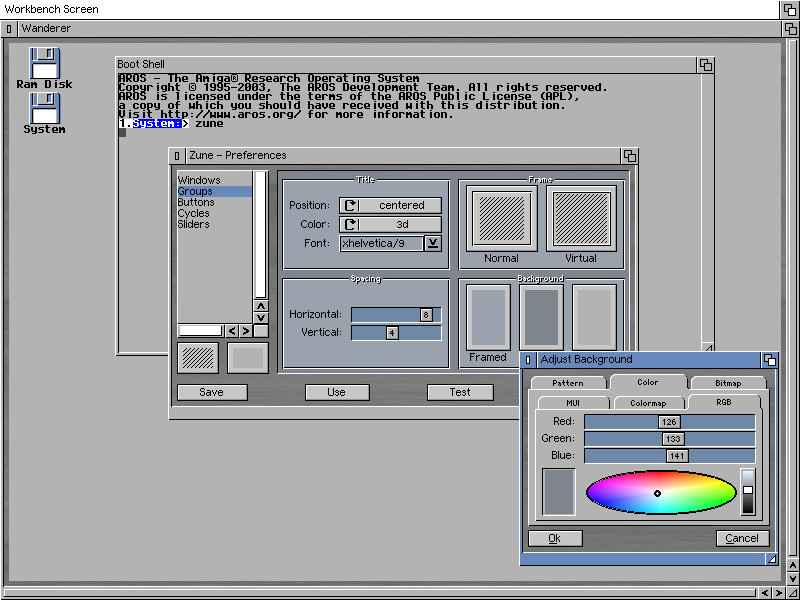The image size is (800, 600).
Task: Confirm with the Ok button
Action: (555, 539)
